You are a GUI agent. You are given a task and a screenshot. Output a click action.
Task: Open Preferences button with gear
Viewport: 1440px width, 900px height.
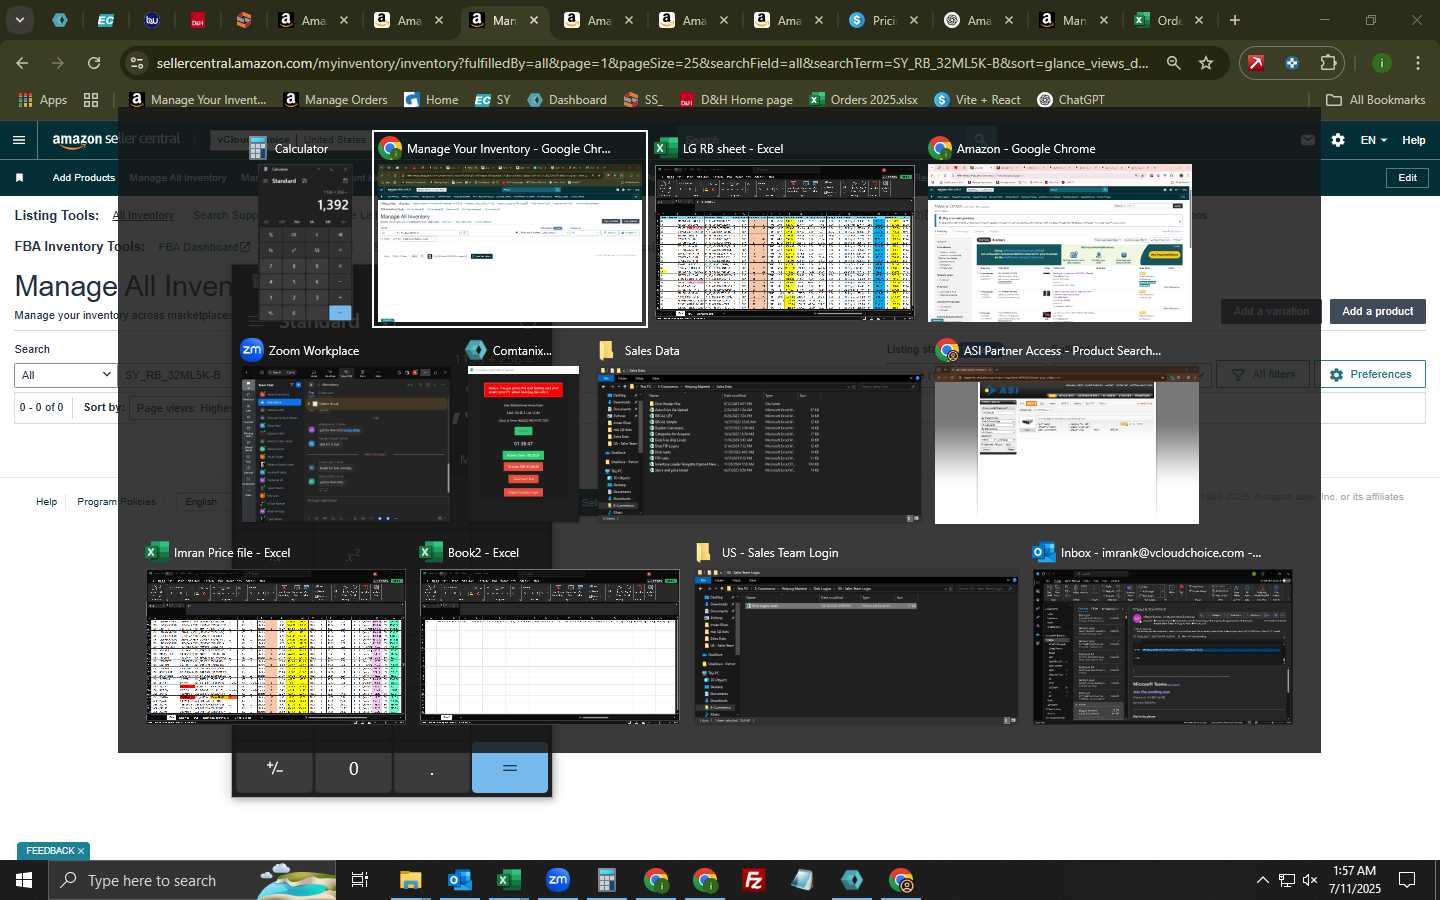[x=1371, y=374]
